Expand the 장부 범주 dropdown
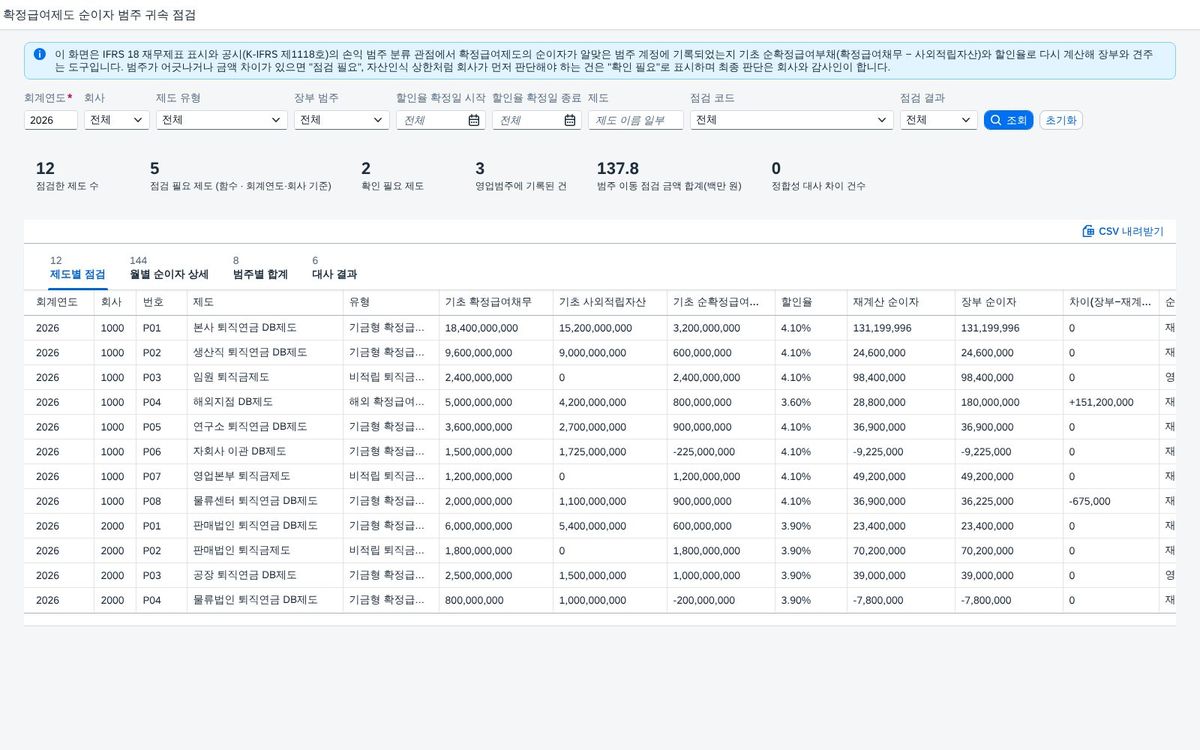Screen dimensions: 1200x750 tap(341, 120)
